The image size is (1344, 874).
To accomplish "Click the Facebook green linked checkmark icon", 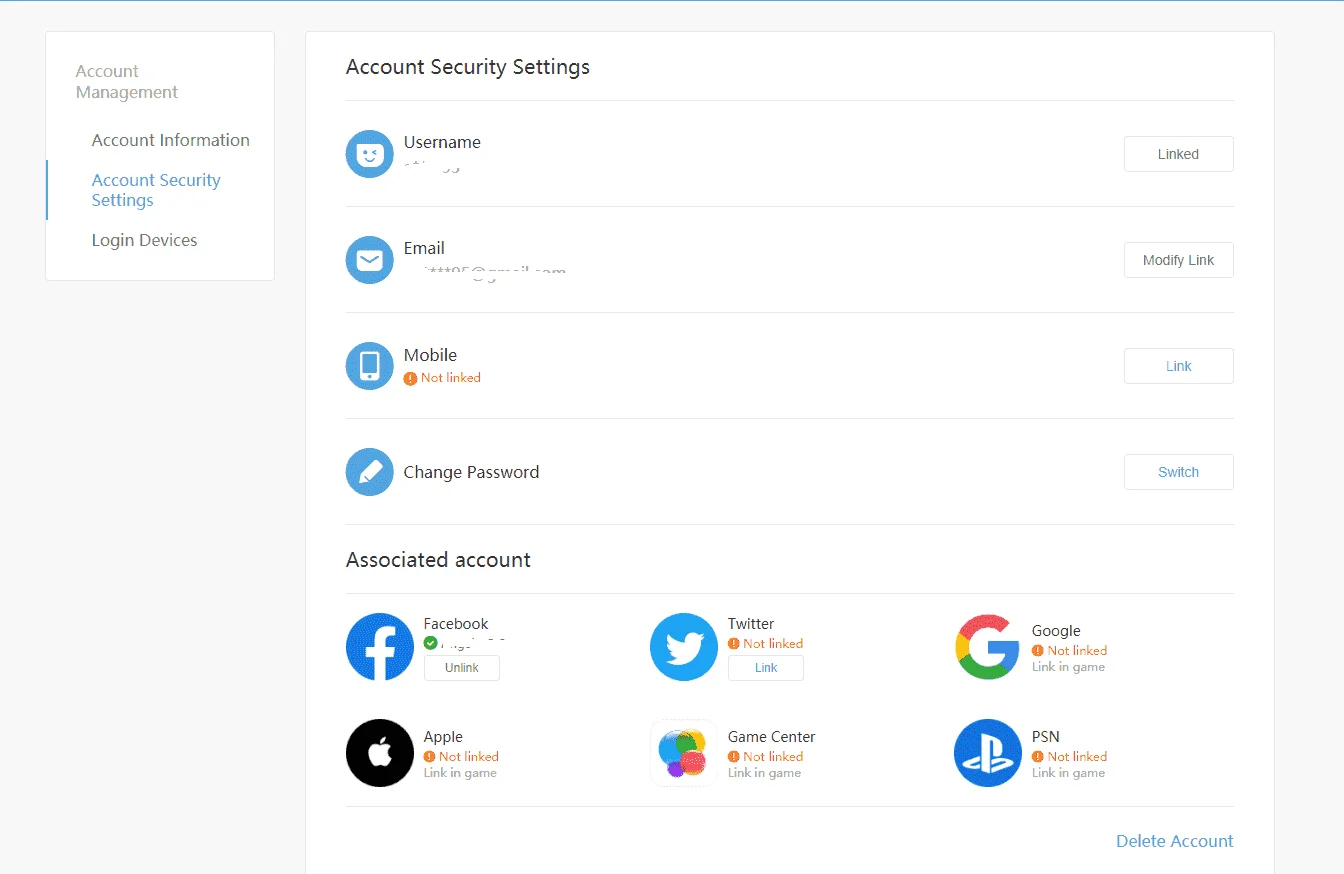I will [x=430, y=643].
